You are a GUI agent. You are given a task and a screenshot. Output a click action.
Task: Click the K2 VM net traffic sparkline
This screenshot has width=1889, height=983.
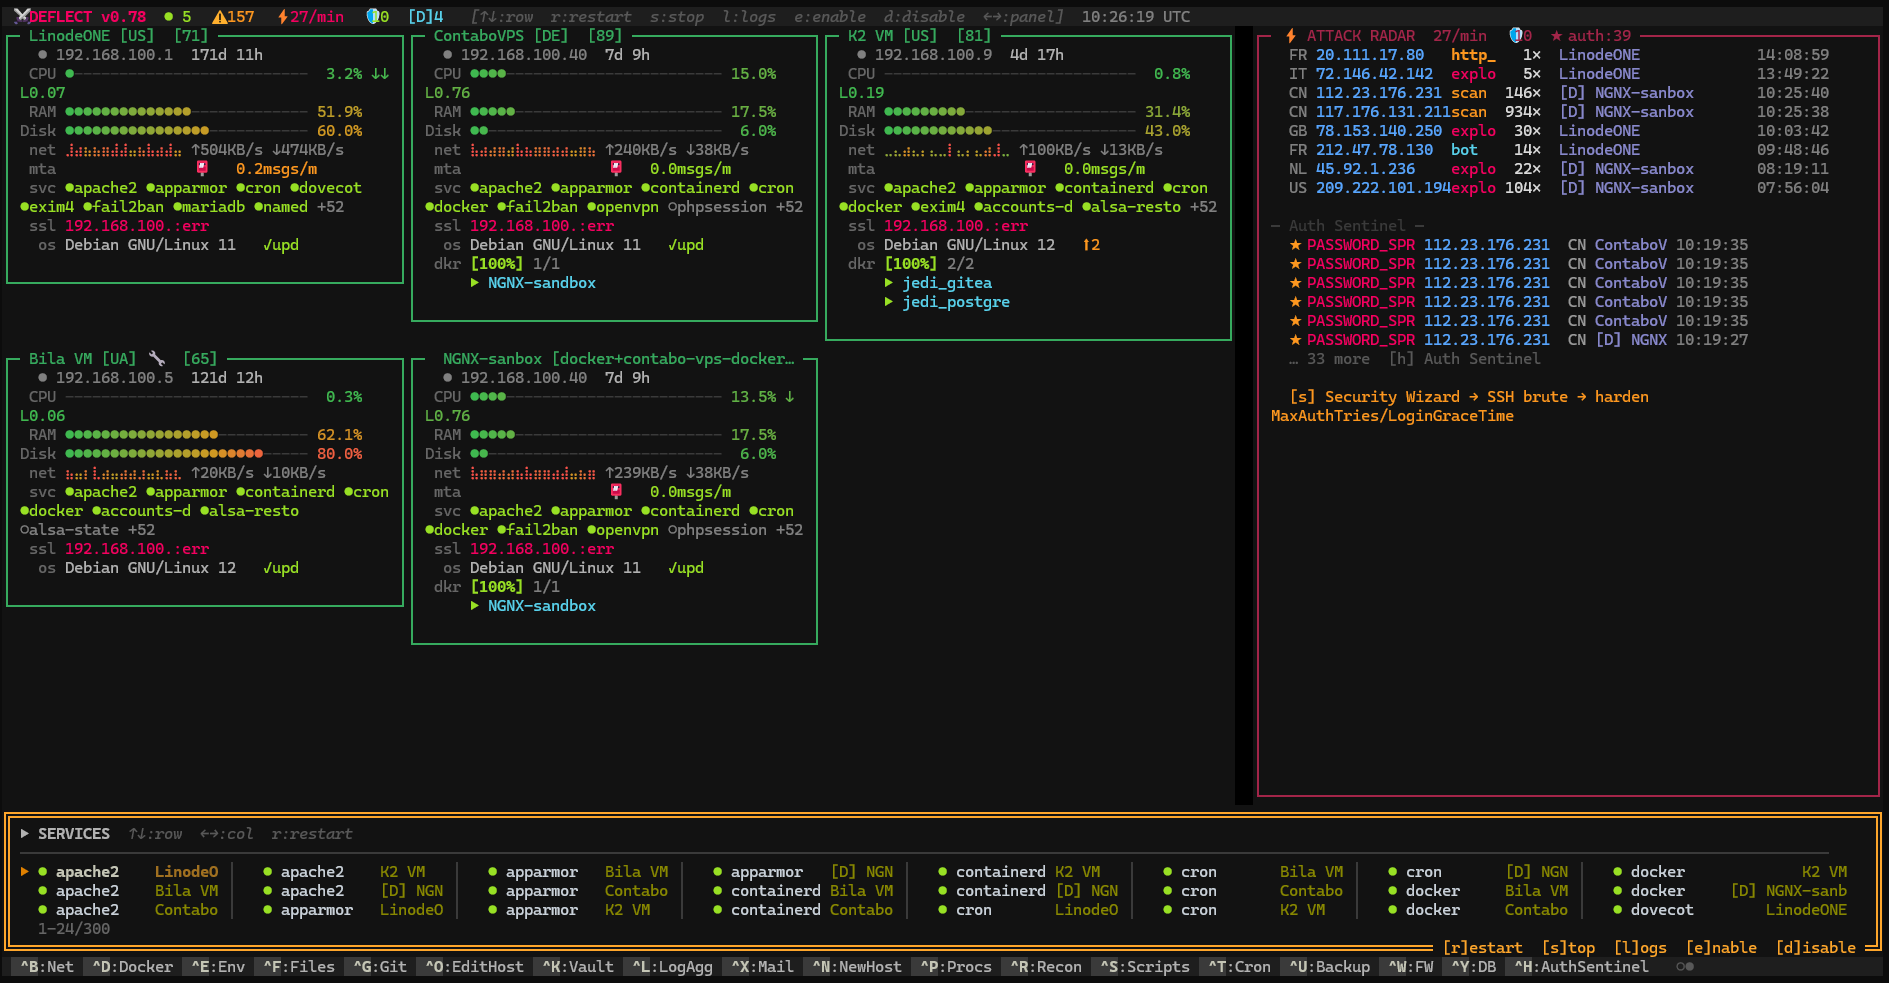(x=947, y=150)
